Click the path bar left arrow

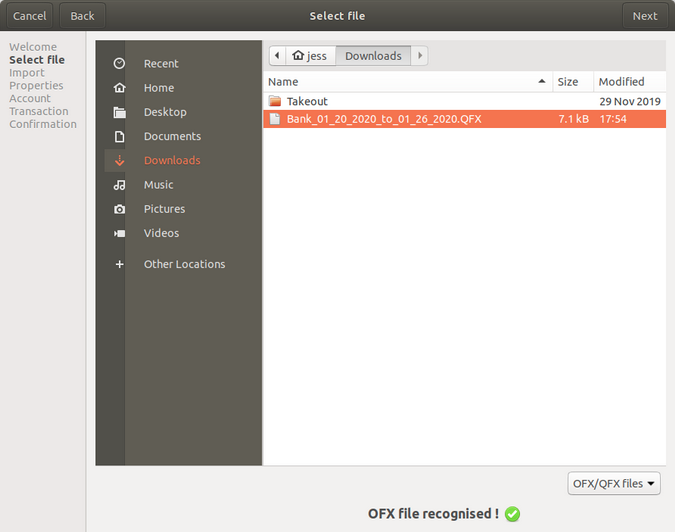[277, 56]
